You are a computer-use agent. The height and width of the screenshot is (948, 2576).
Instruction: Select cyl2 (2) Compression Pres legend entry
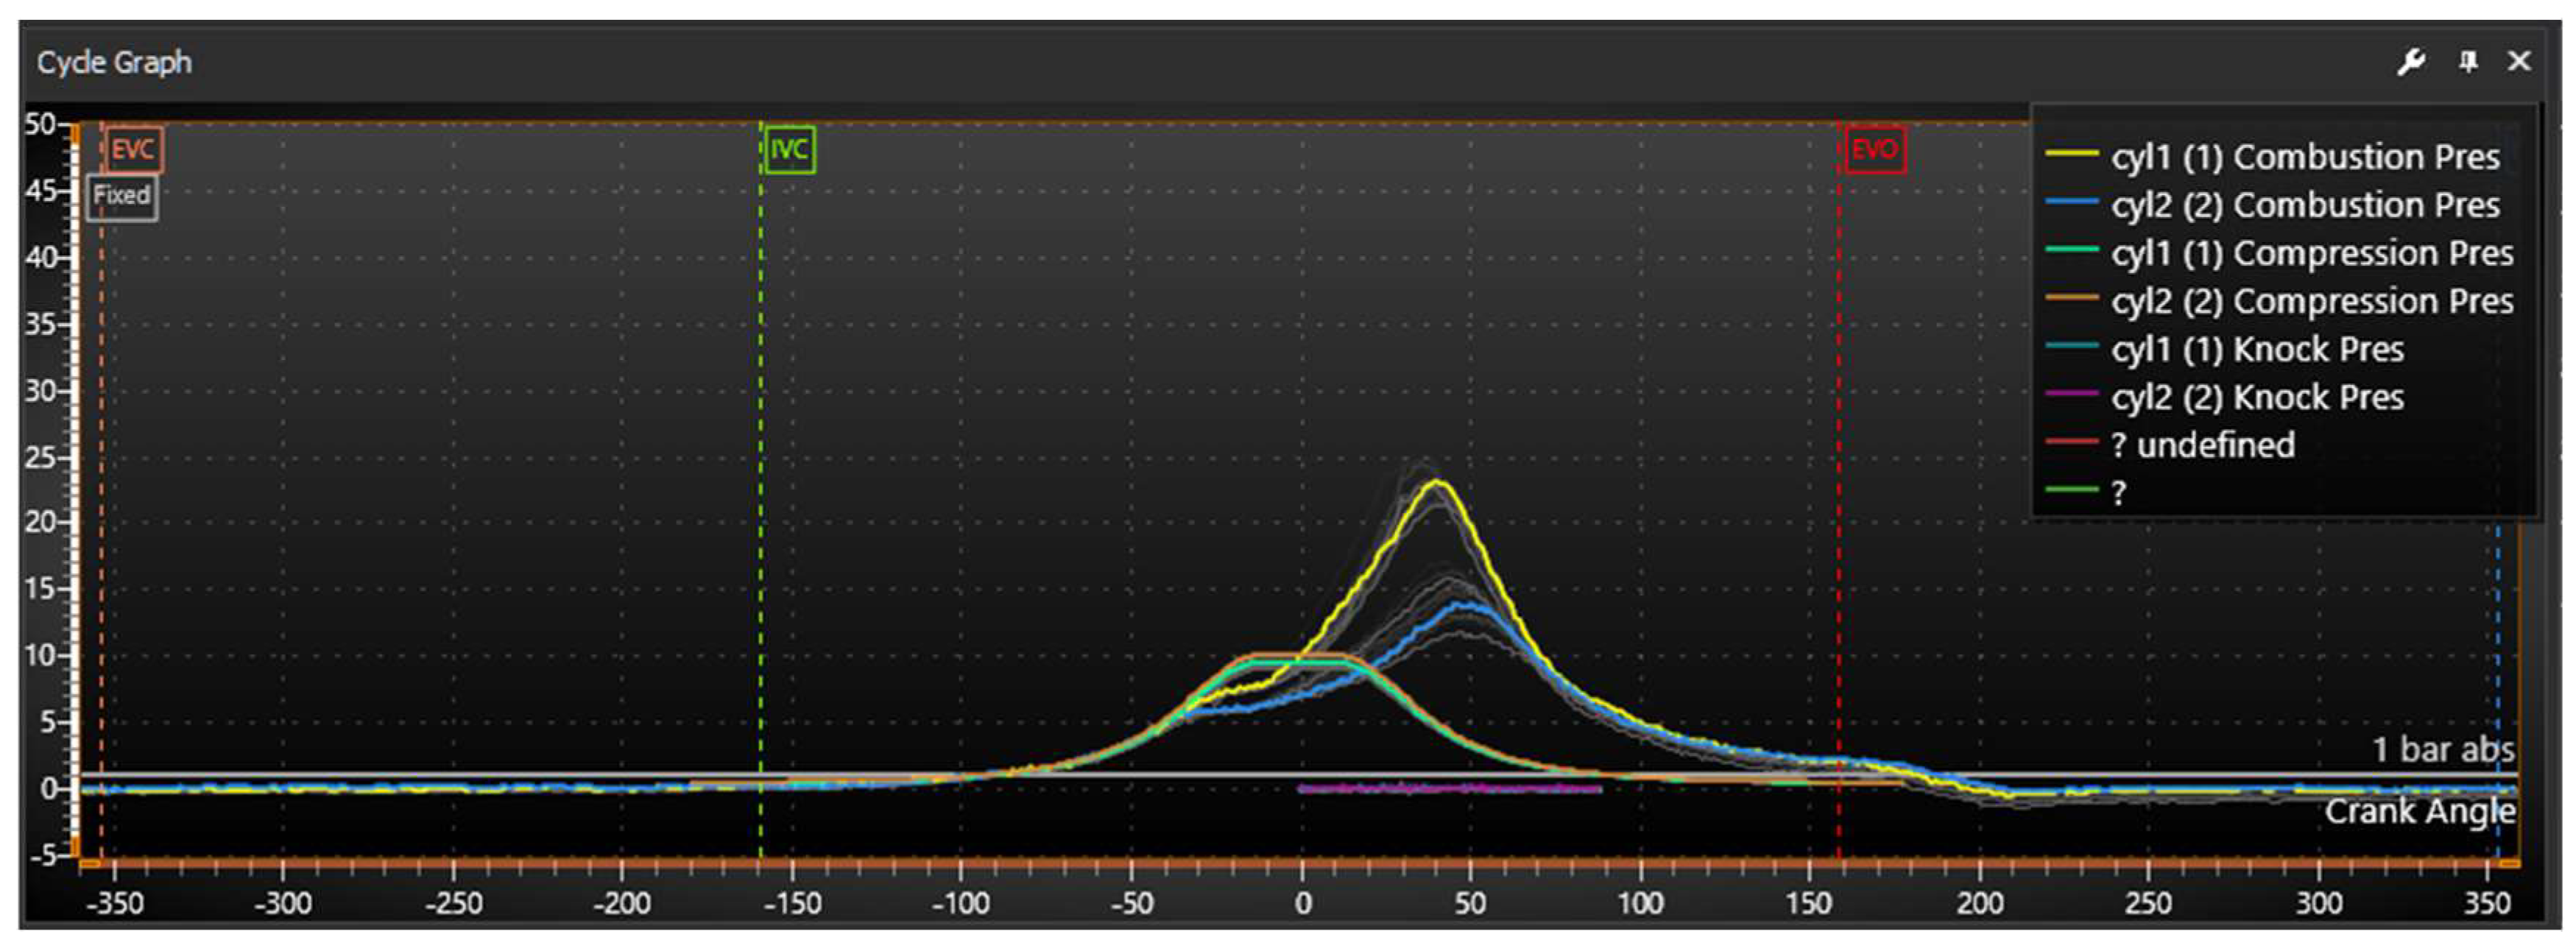2311,301
